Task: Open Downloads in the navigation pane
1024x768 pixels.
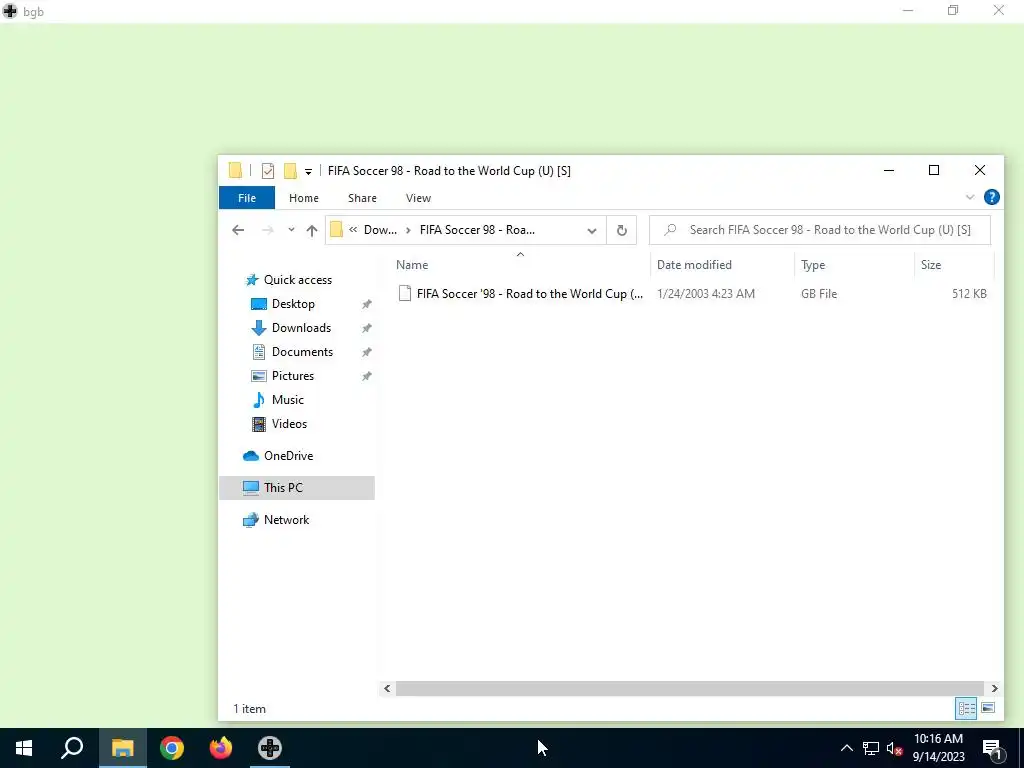Action: point(301,328)
